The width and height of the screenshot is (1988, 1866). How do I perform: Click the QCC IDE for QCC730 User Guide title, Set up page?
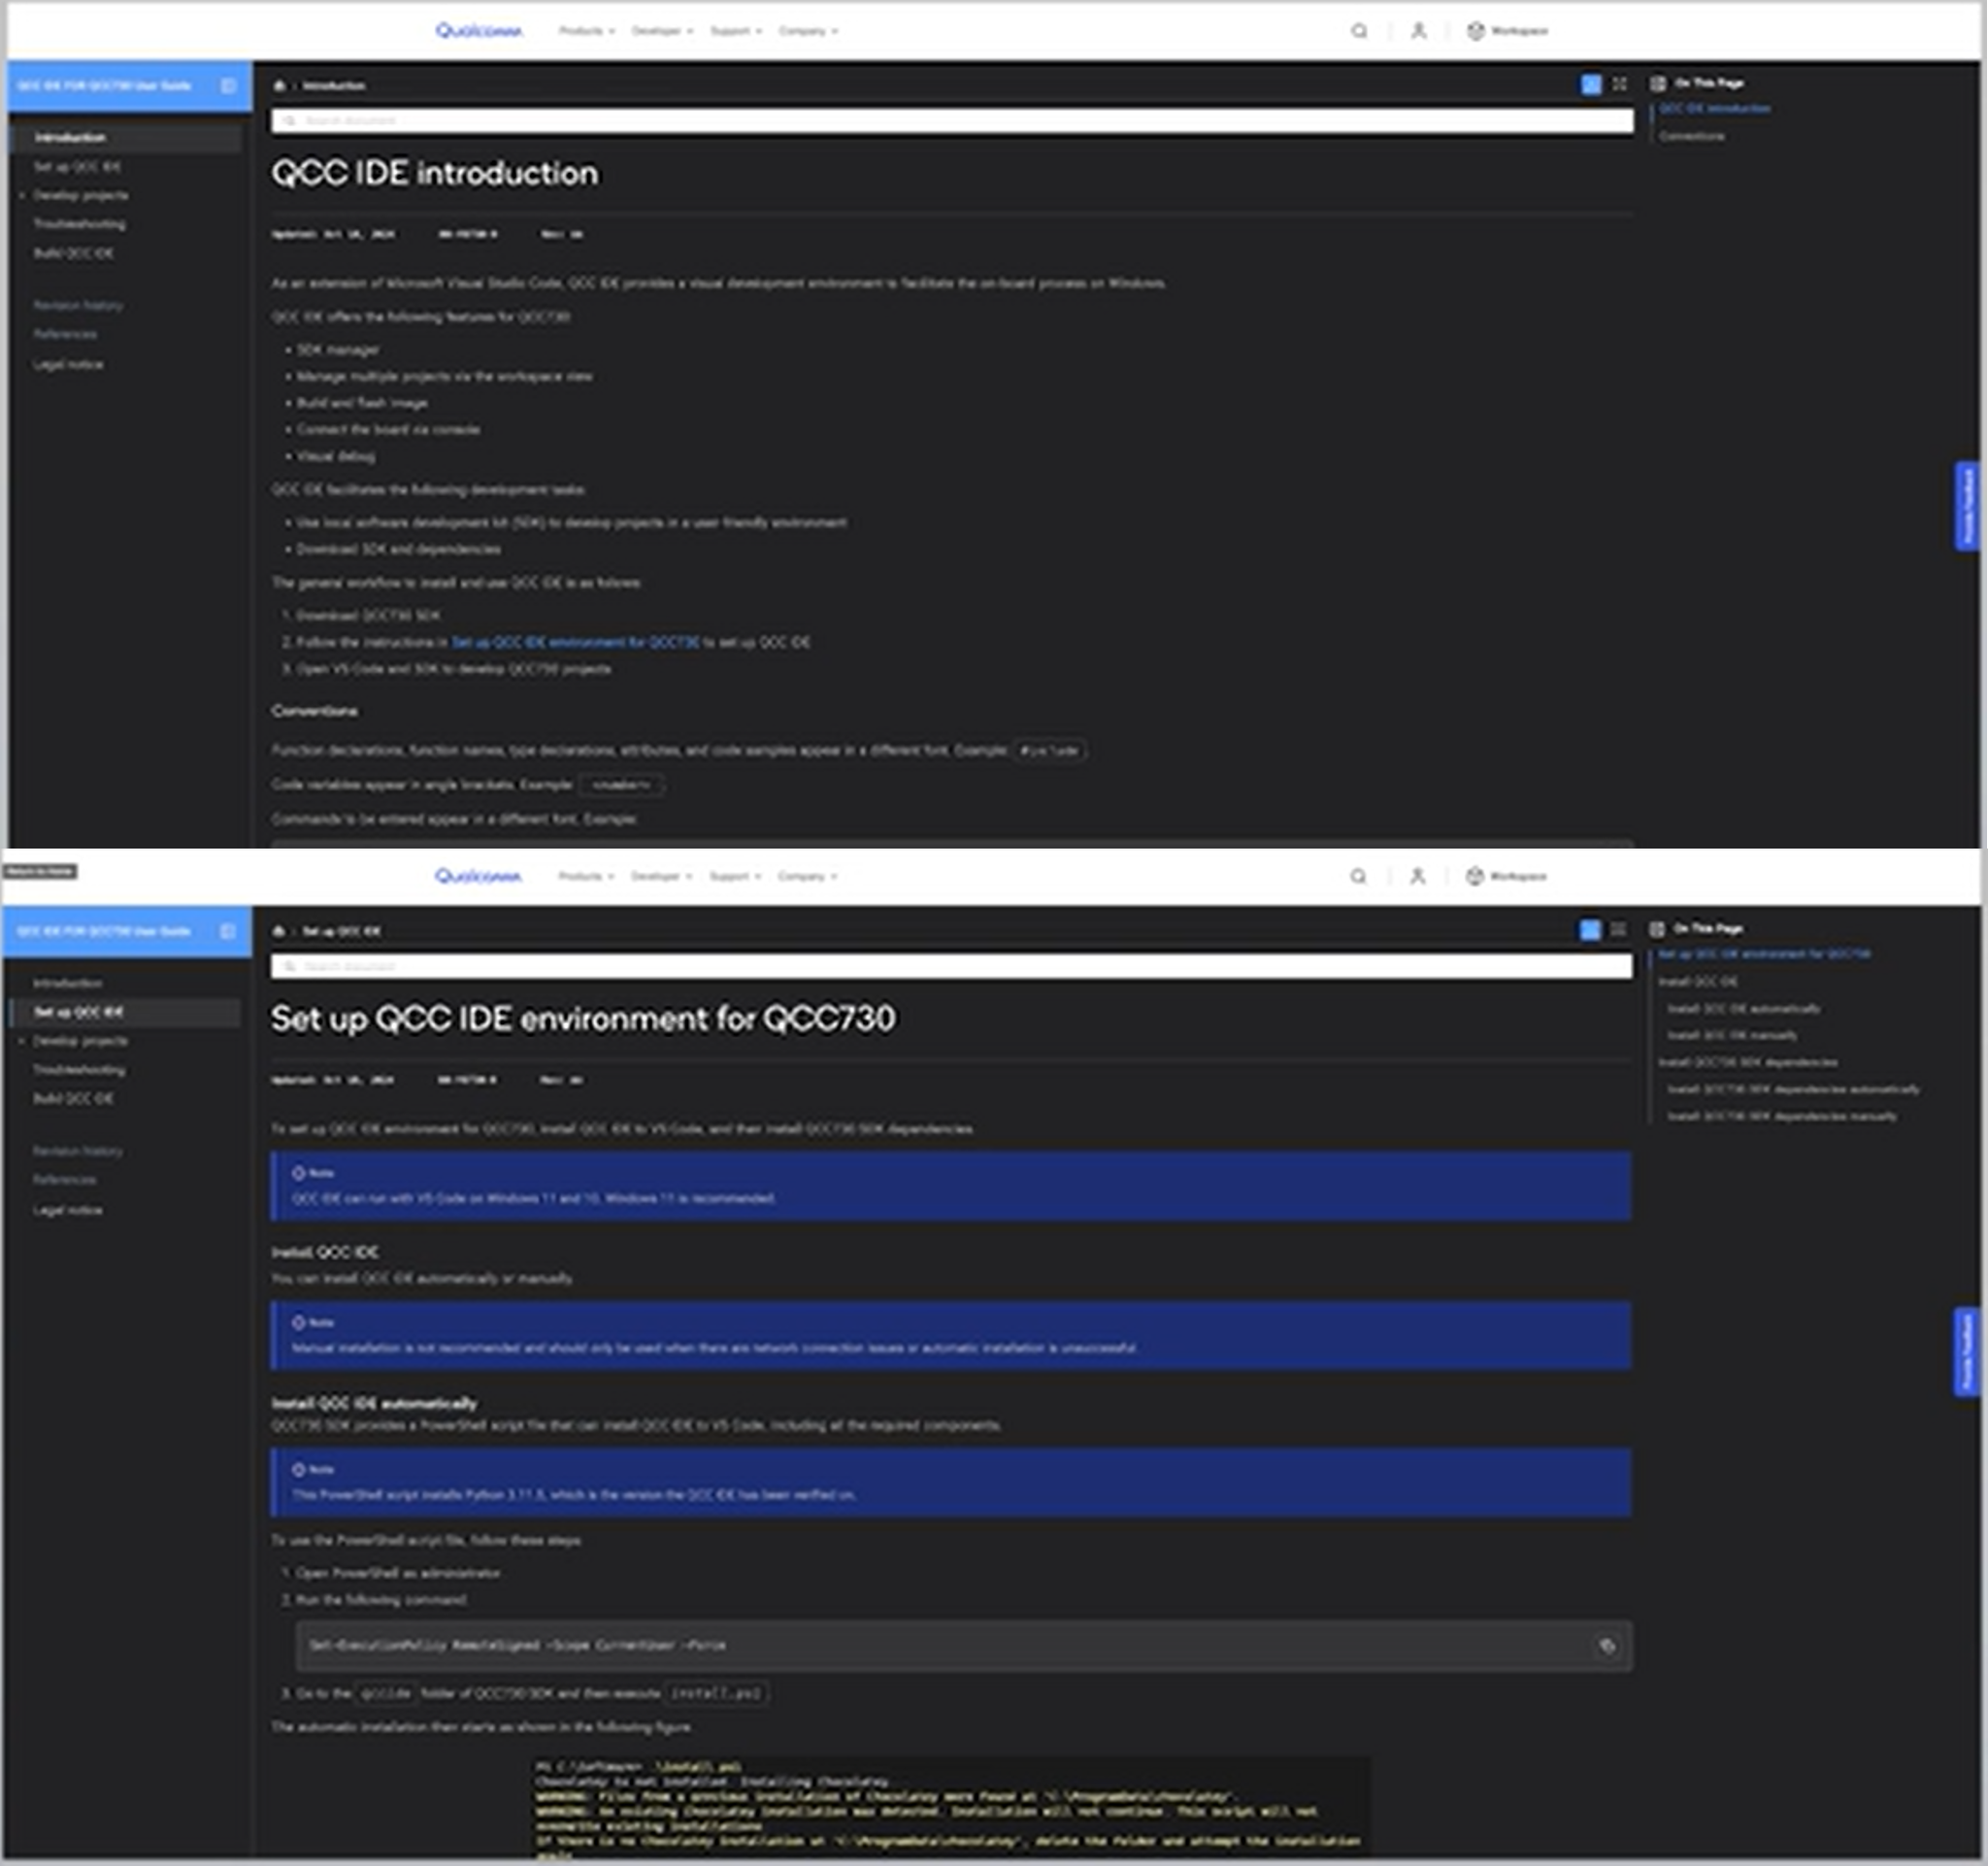104,931
